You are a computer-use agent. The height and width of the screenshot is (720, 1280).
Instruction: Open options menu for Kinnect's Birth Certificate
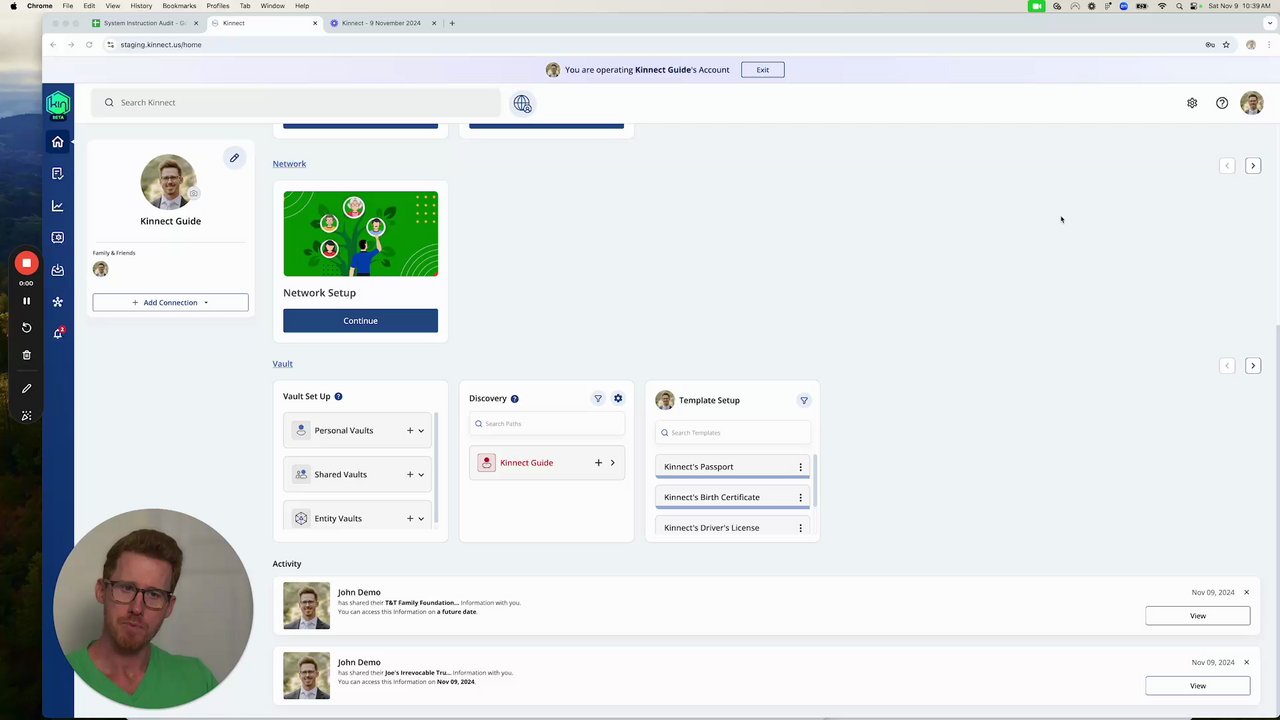[800, 497]
